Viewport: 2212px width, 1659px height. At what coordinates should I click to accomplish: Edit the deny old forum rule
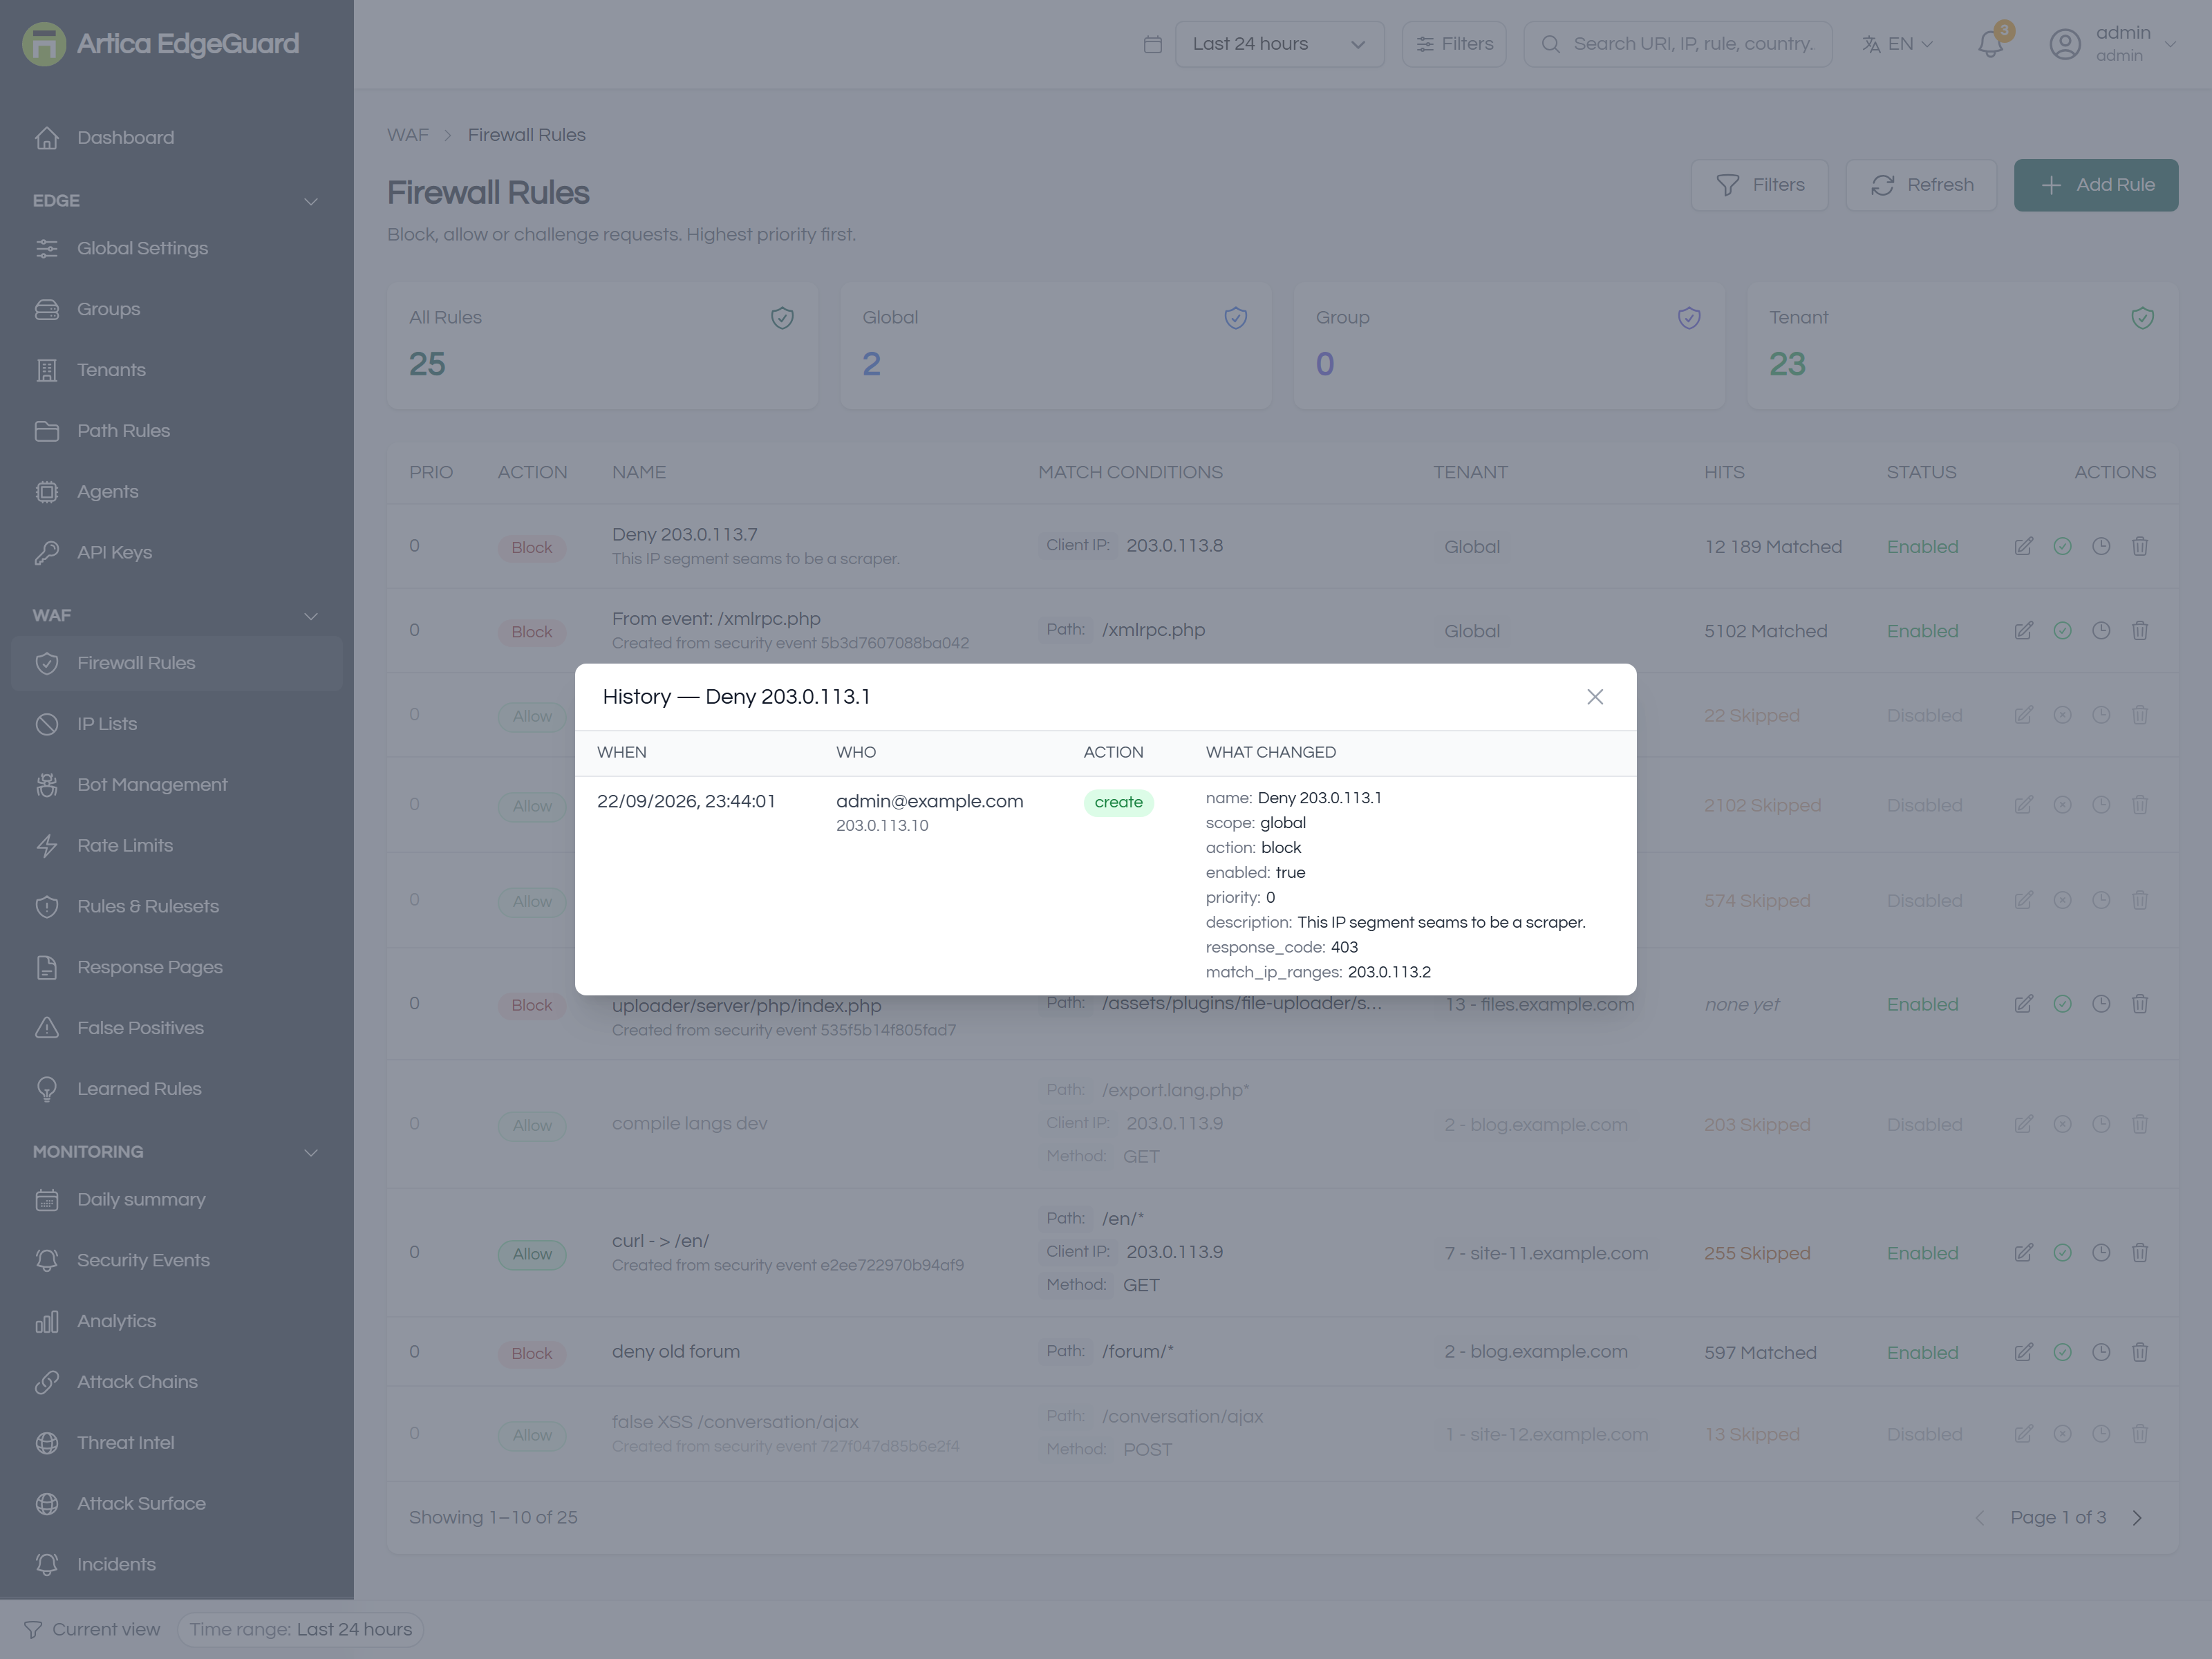(x=2023, y=1352)
